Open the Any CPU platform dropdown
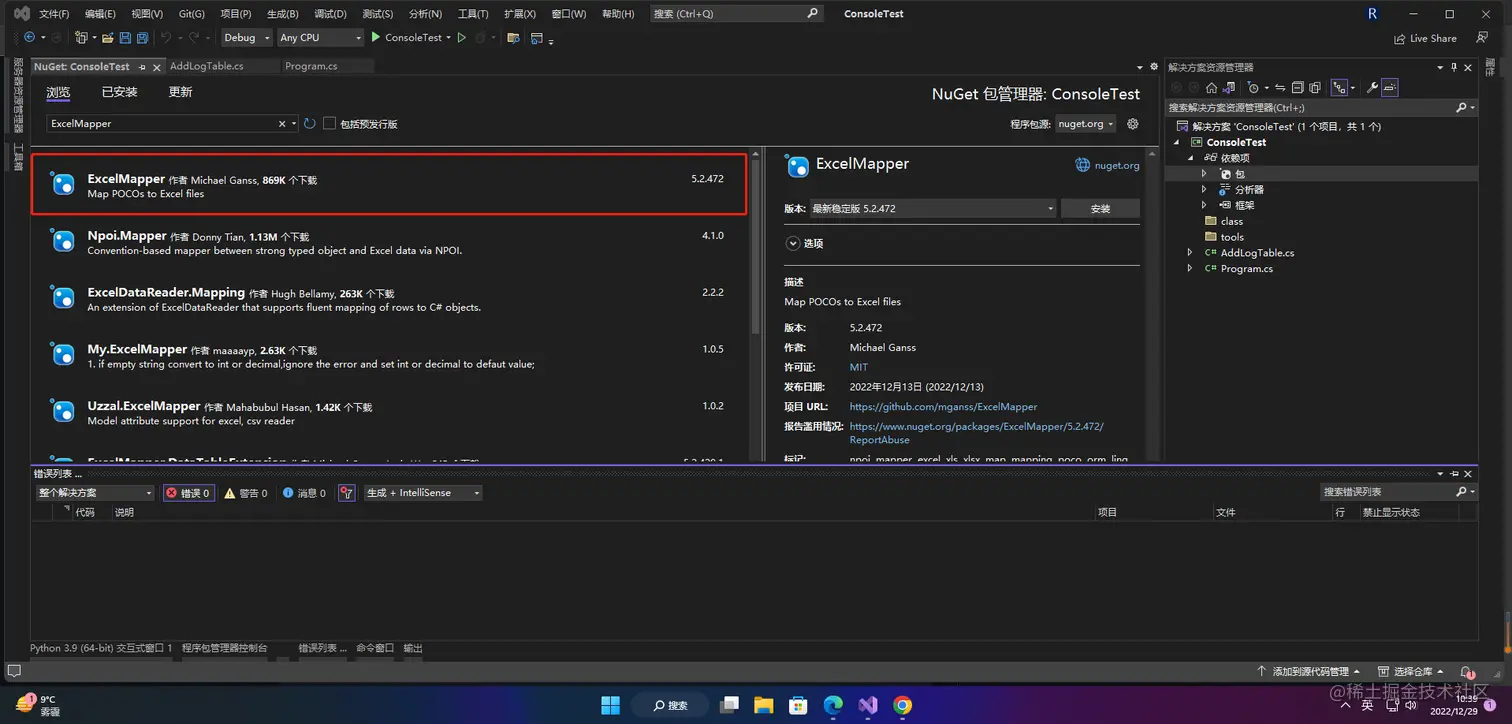The image size is (1512, 724). click(x=319, y=38)
